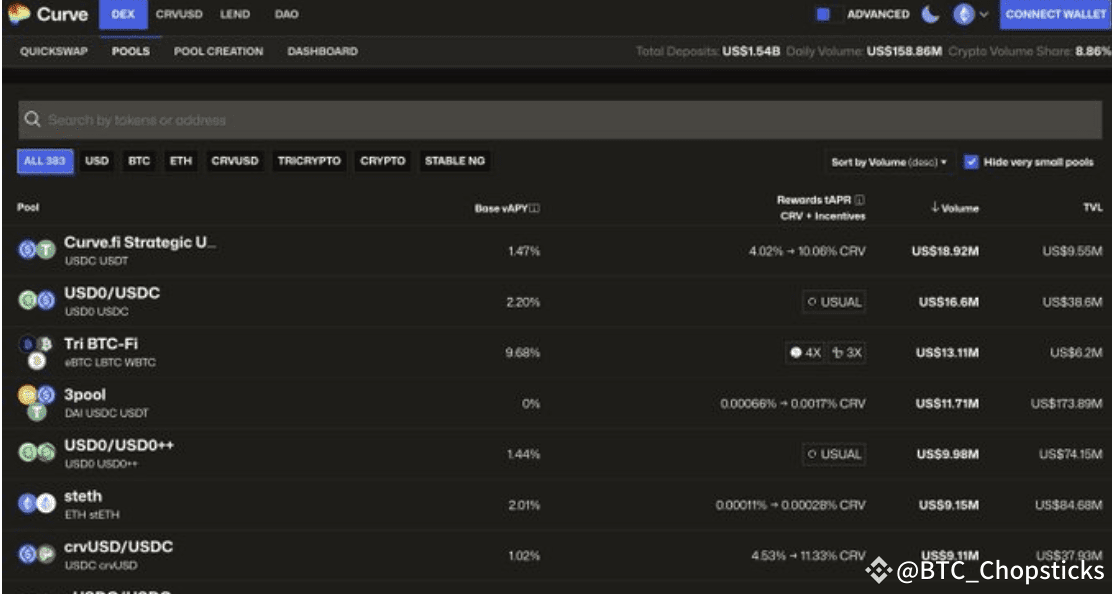
Task: Open the steth pool
Action: pyautogui.click(x=83, y=496)
